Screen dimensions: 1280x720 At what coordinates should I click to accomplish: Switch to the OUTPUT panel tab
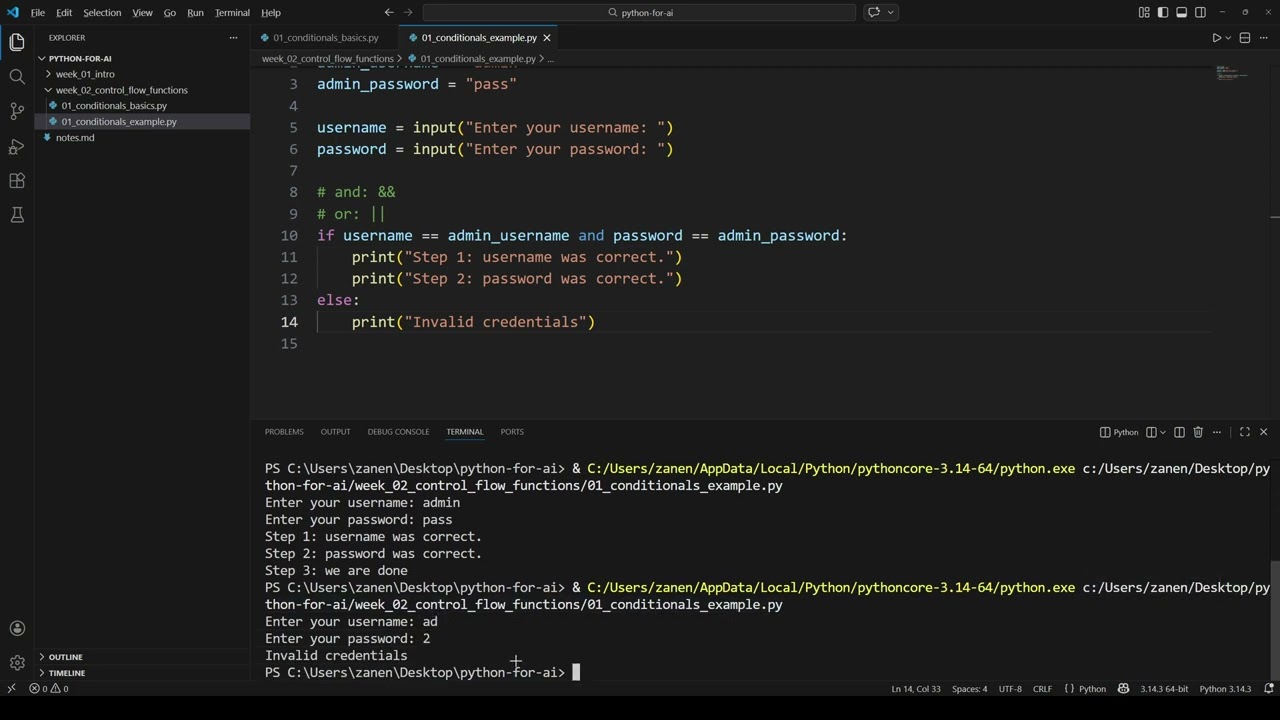click(x=335, y=432)
